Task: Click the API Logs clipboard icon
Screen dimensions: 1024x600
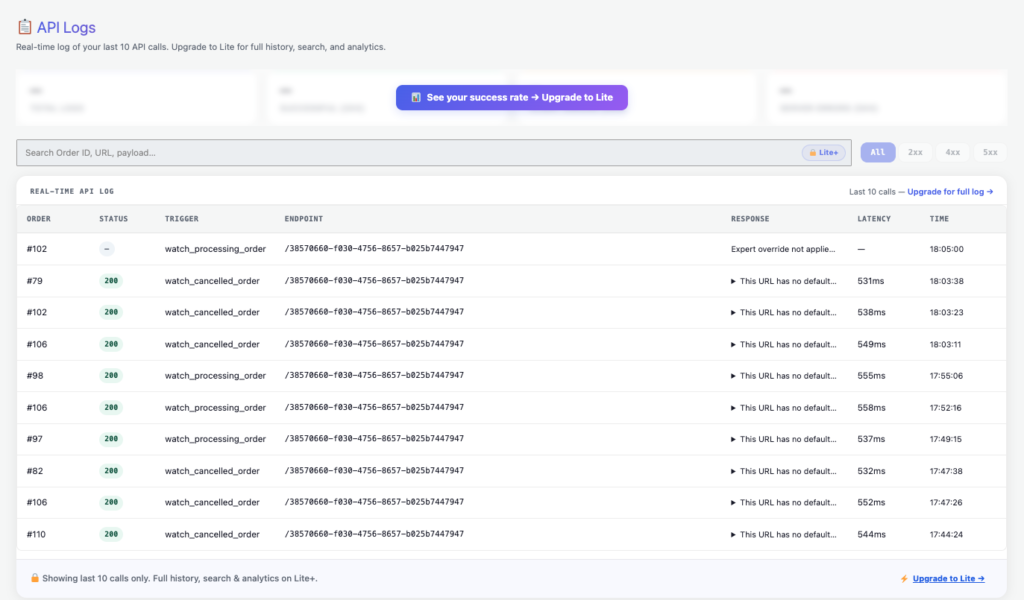Action: [x=24, y=27]
